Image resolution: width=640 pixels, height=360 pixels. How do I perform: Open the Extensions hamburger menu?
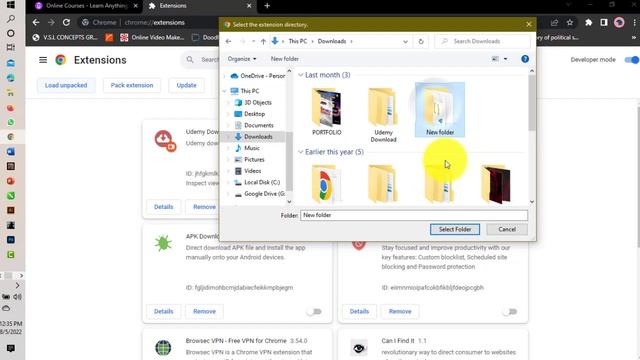tap(43, 60)
